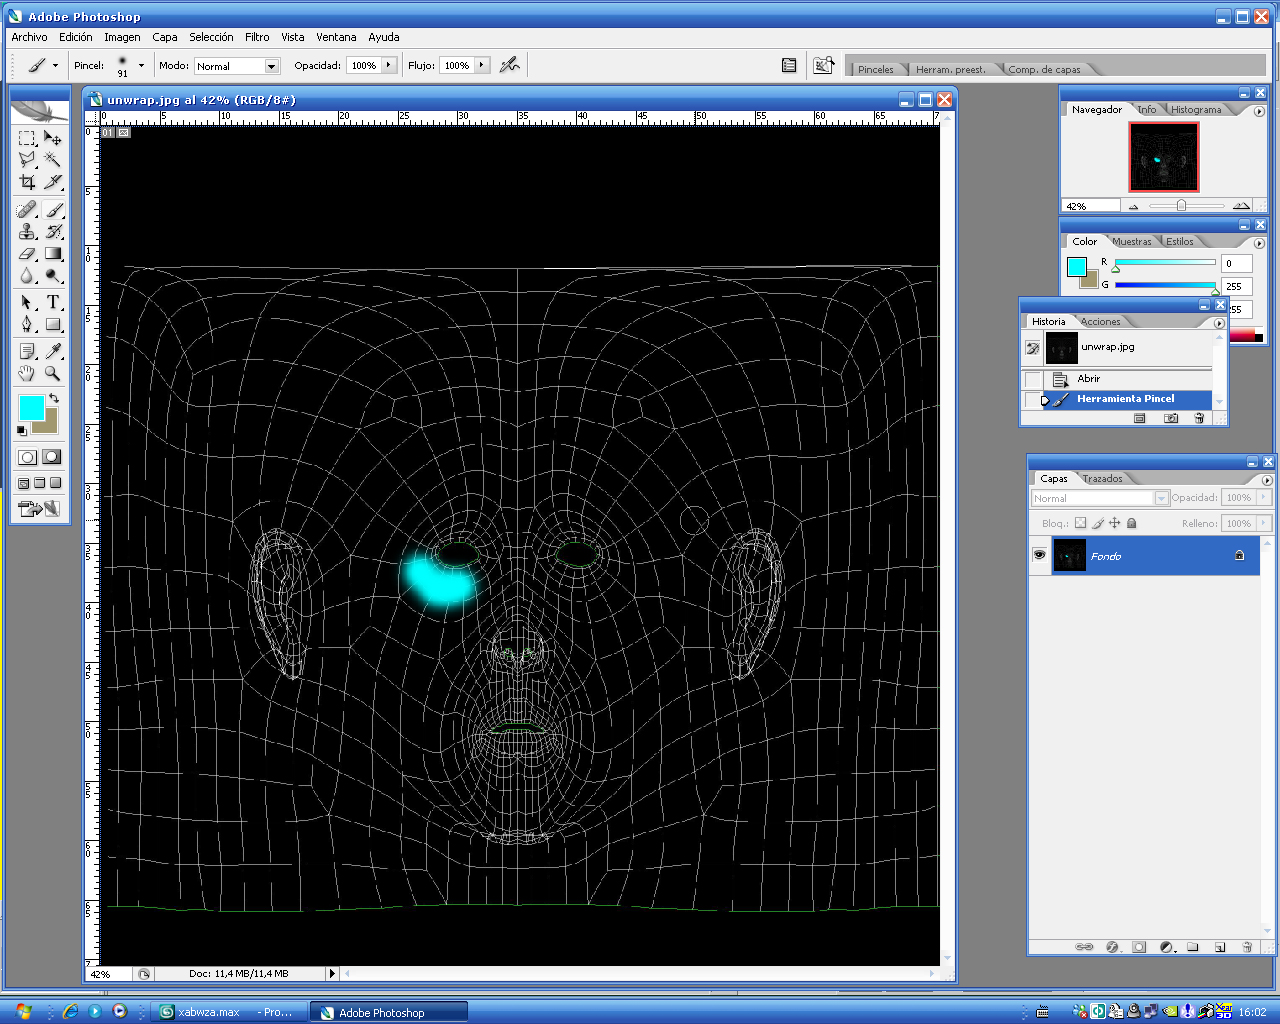Select the Hand tool
Image resolution: width=1280 pixels, height=1024 pixels.
(x=27, y=373)
